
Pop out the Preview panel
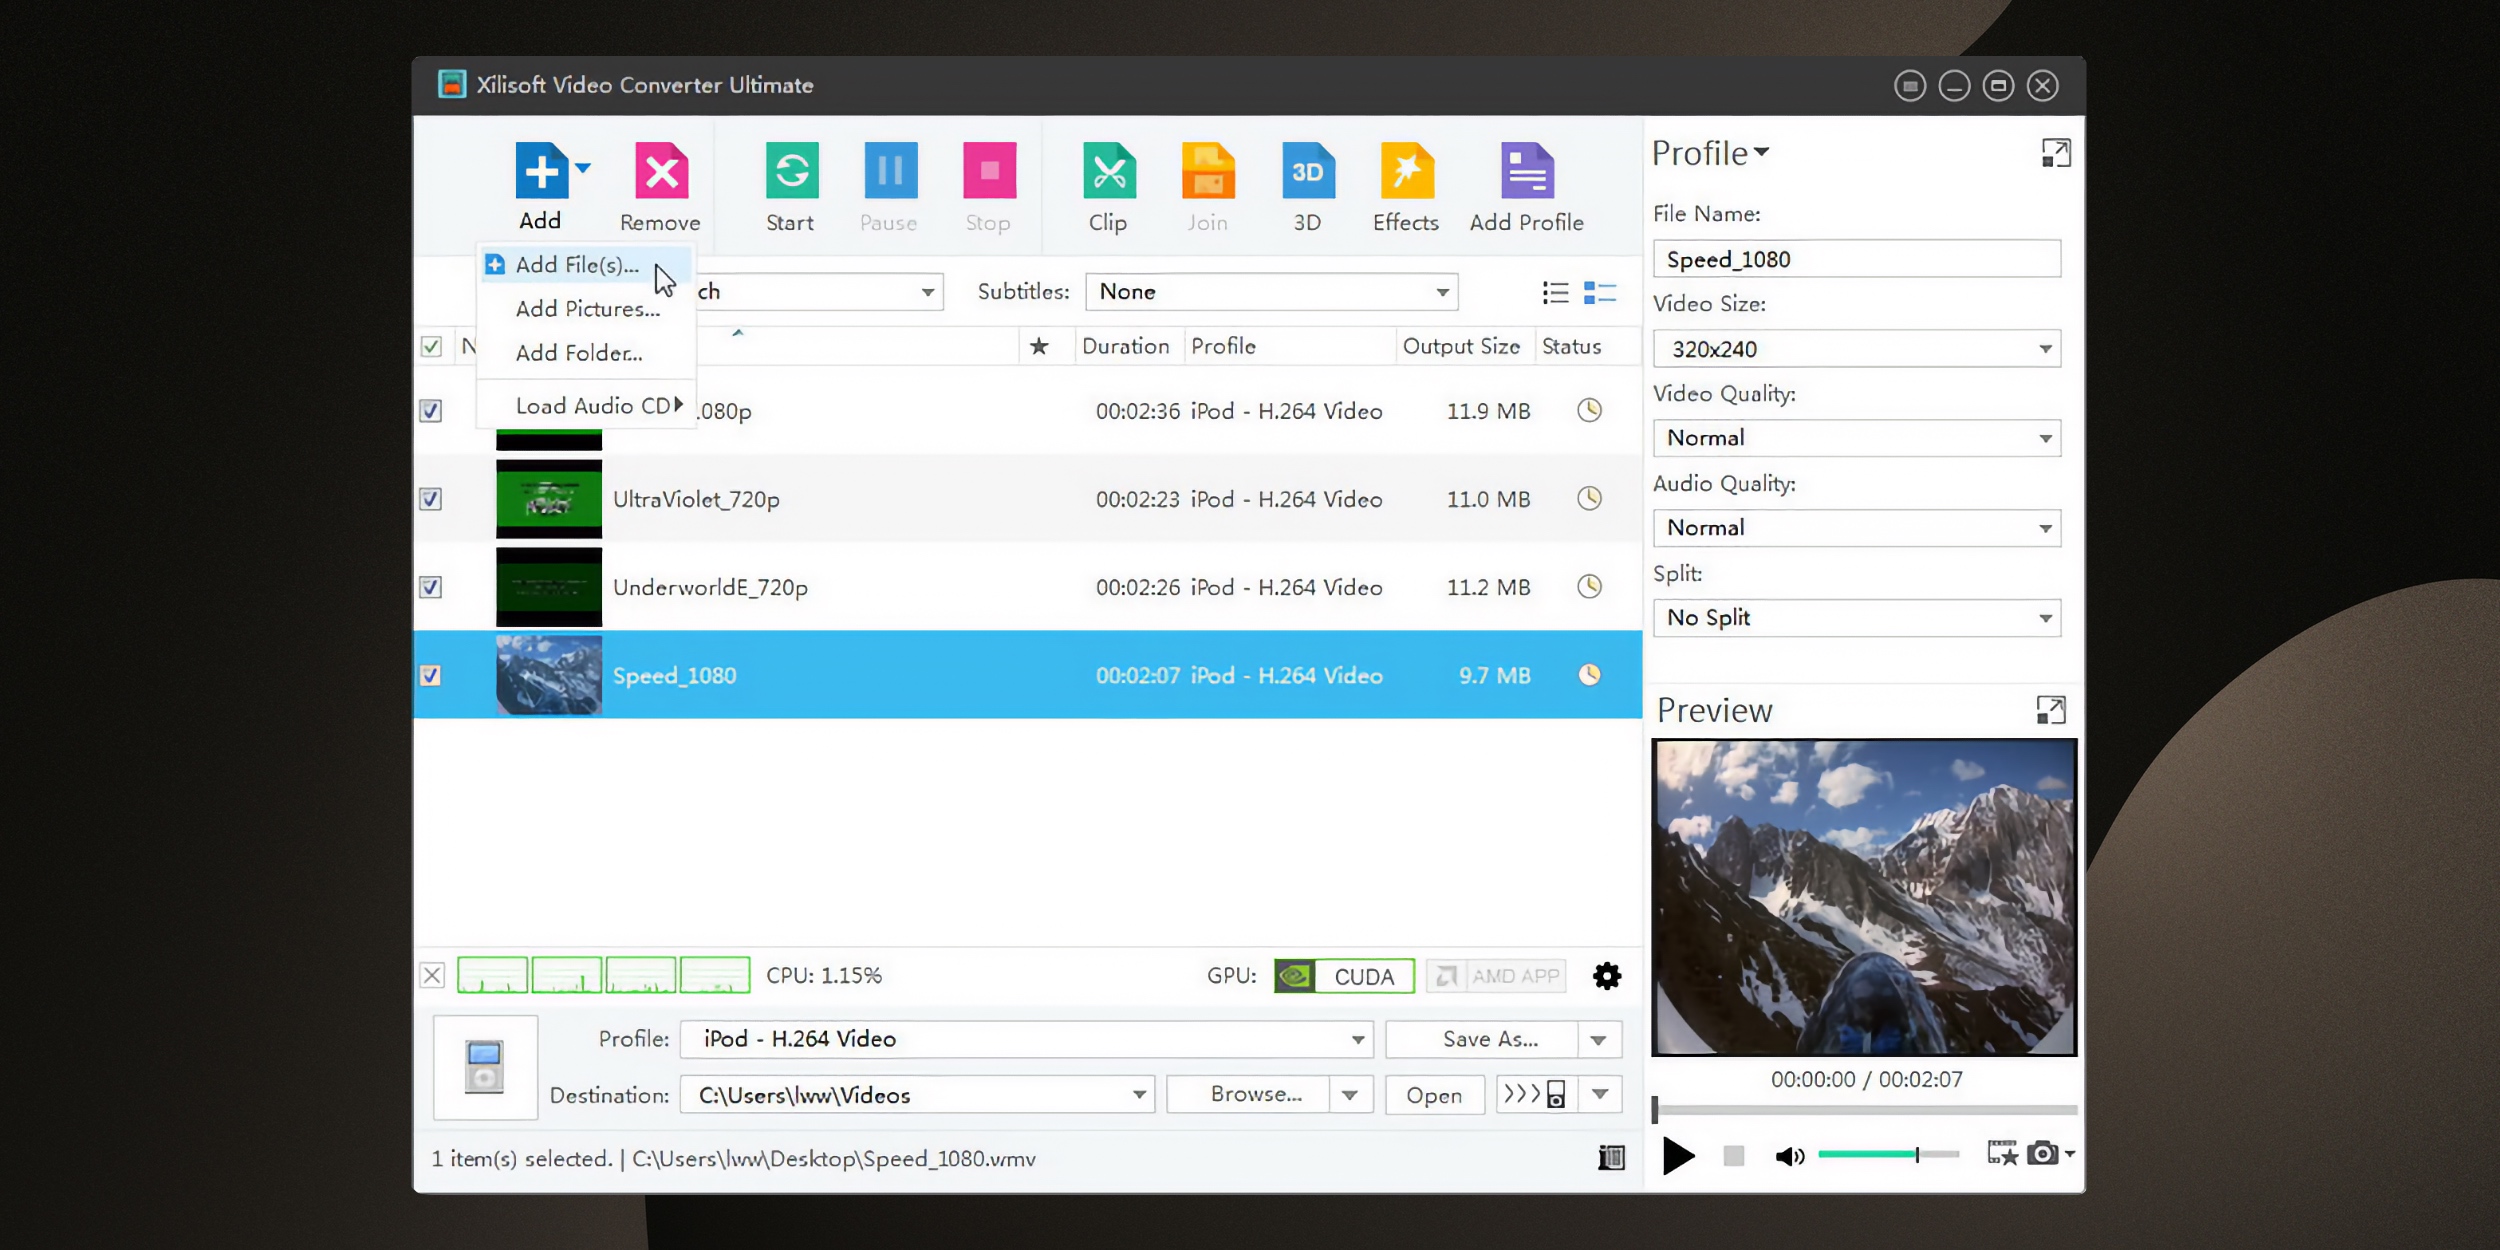pos(2051,710)
